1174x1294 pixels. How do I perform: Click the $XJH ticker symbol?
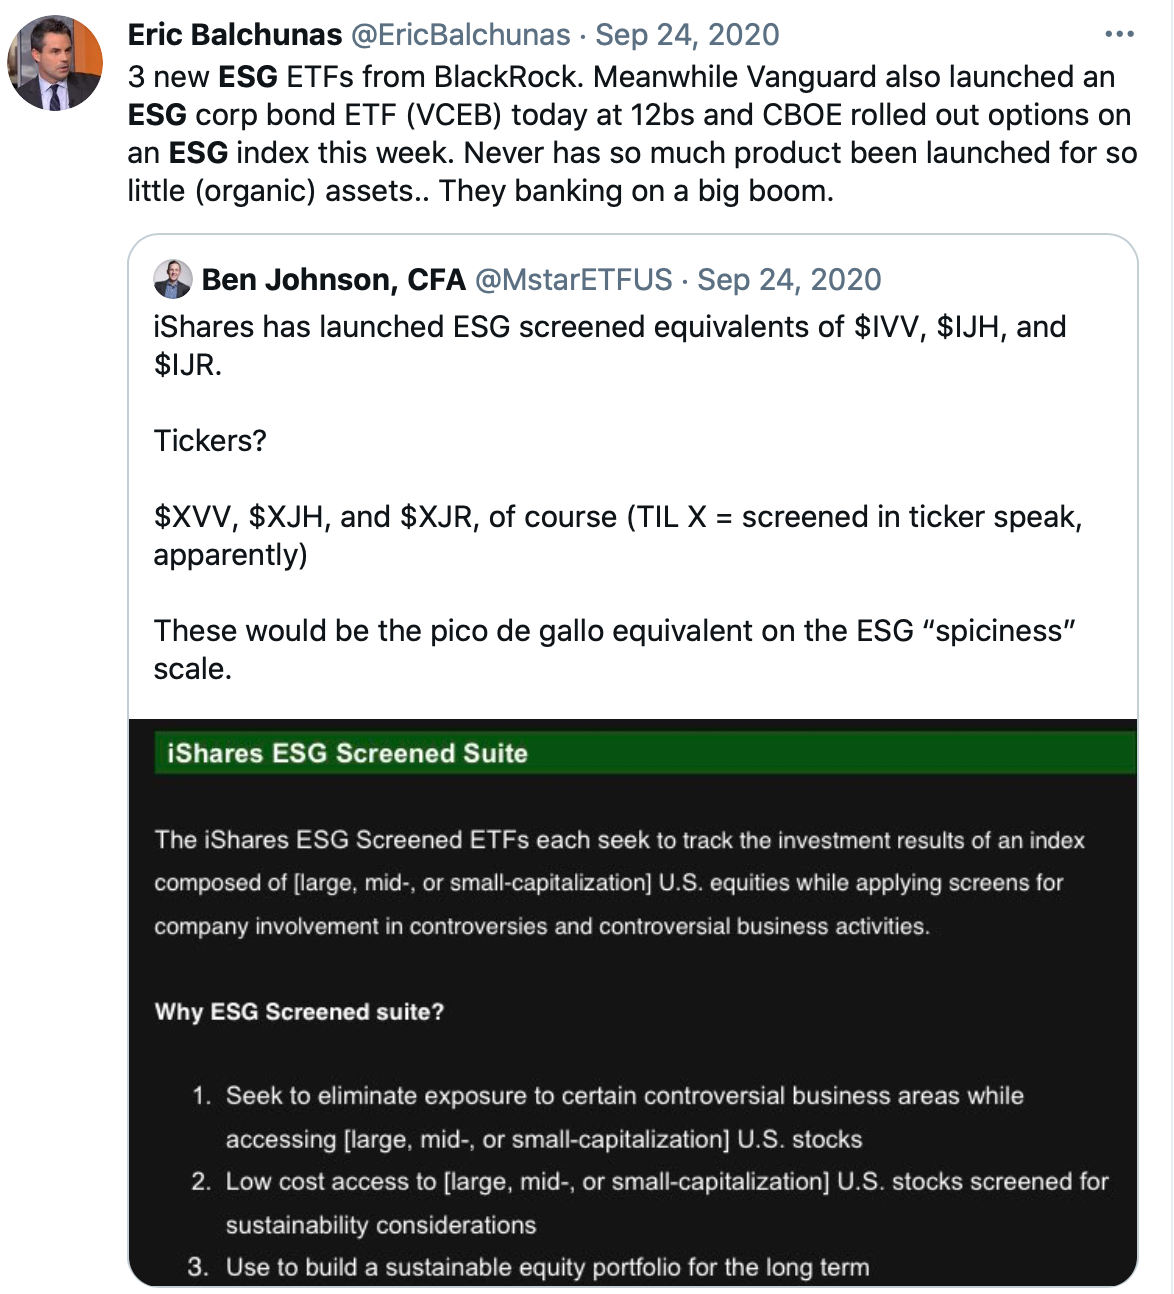pos(285,517)
